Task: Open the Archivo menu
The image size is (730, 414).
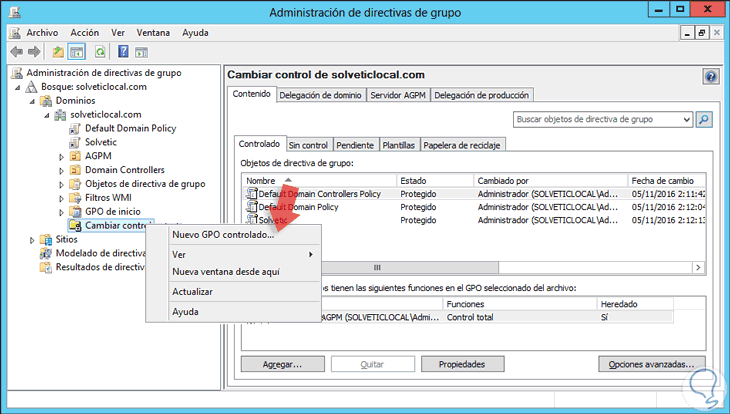Action: [42, 33]
